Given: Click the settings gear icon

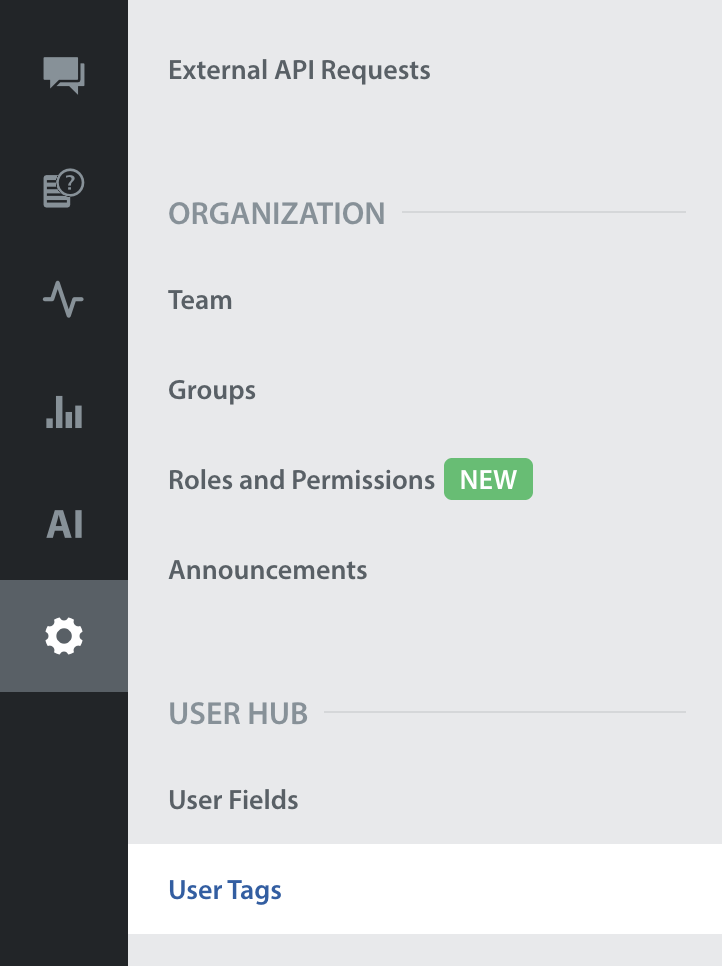Looking at the screenshot, I should pos(64,636).
